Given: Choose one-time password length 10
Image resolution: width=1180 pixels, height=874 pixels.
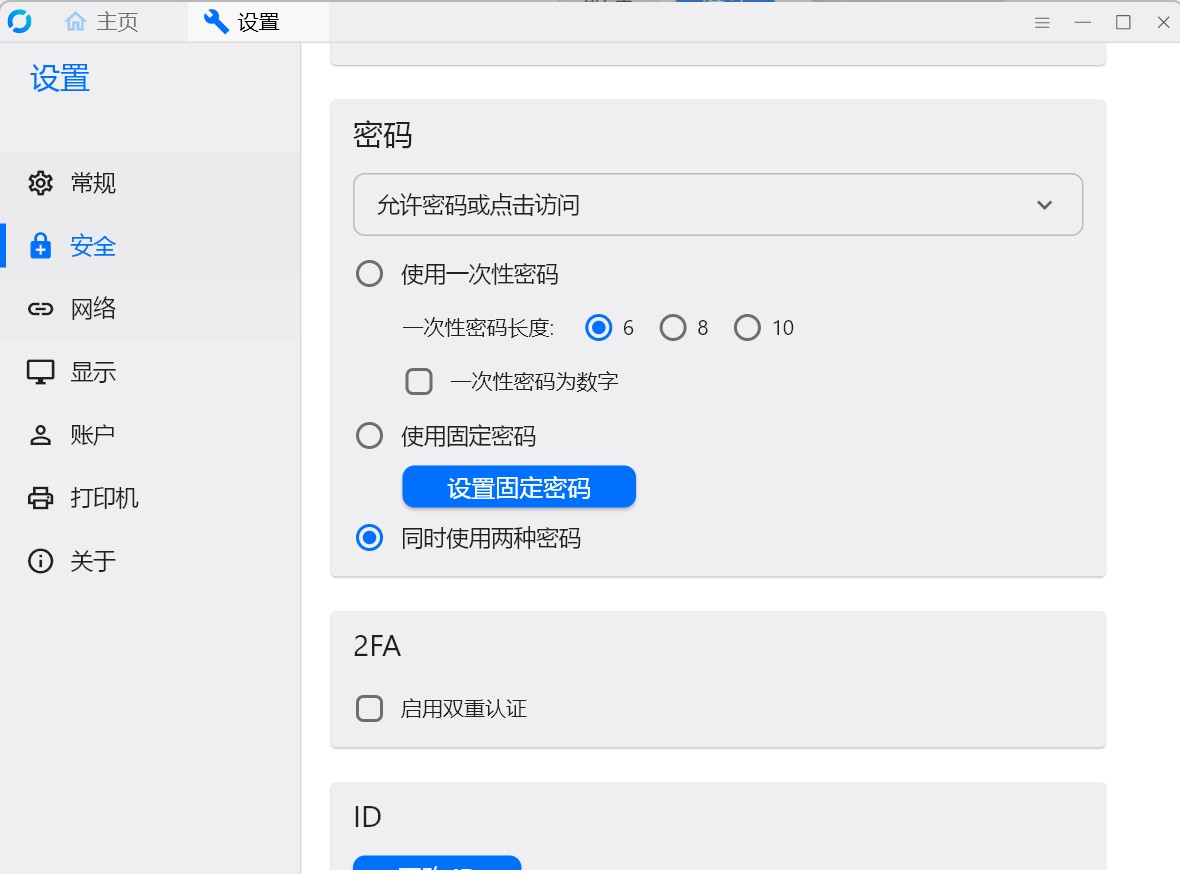Looking at the screenshot, I should (x=747, y=328).
